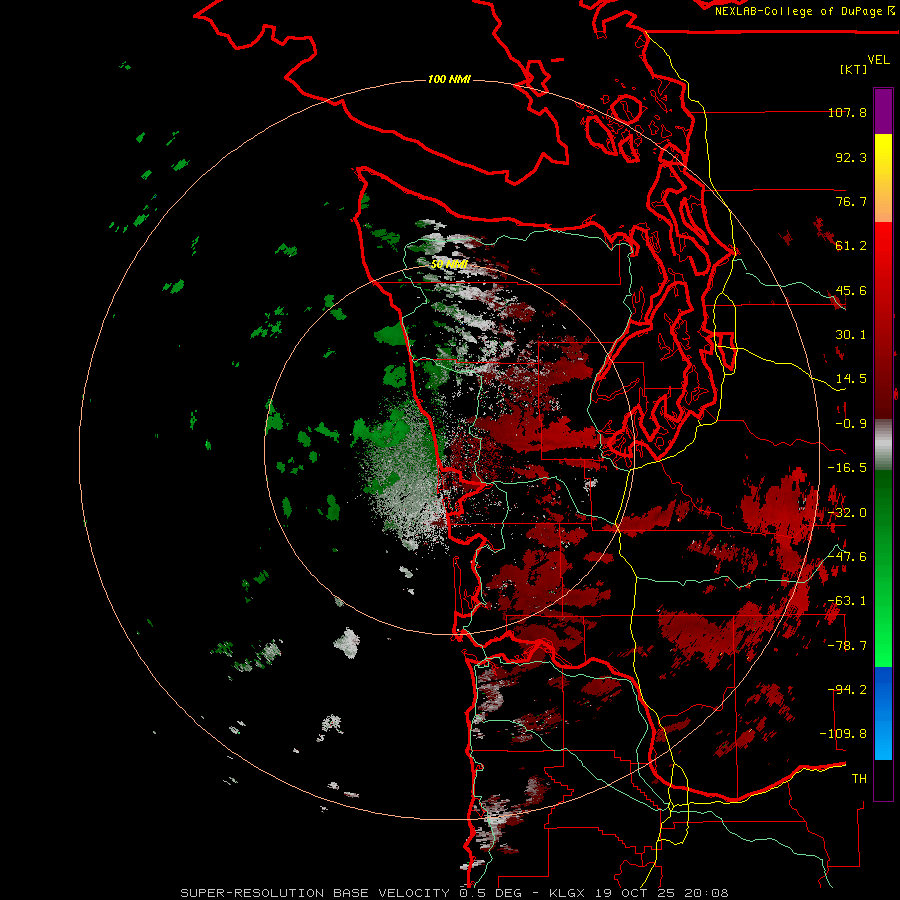Select the -0.9 velocity scale label
Viewport: 900px width, 900px height.
tap(851, 424)
